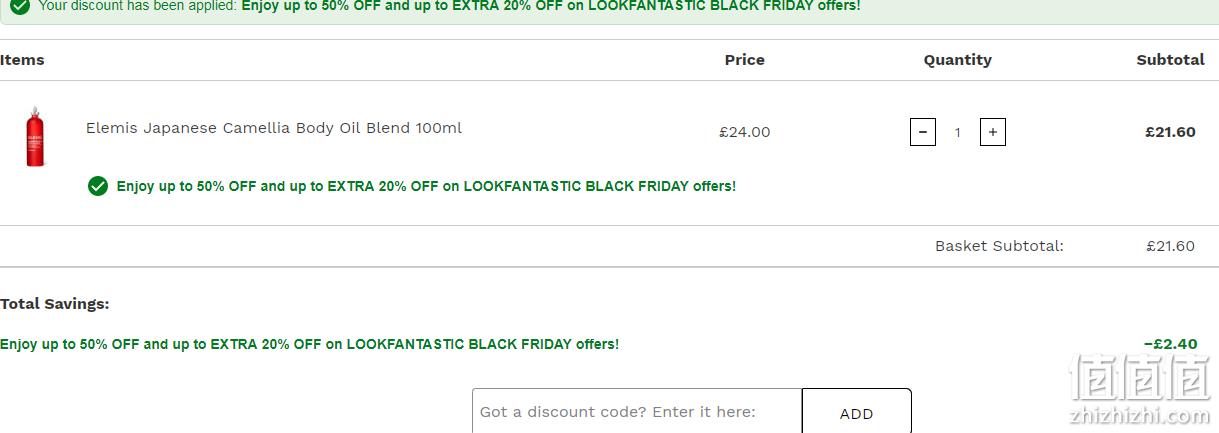Click the checkmark icon in top discount banner
The width and height of the screenshot is (1219, 433).
pos(20,6)
